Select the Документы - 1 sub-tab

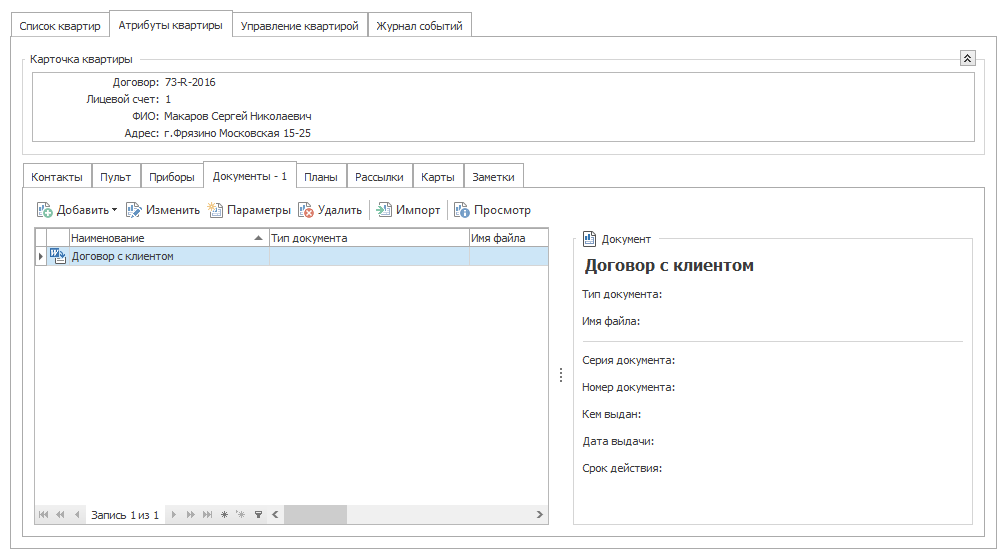tap(250, 175)
